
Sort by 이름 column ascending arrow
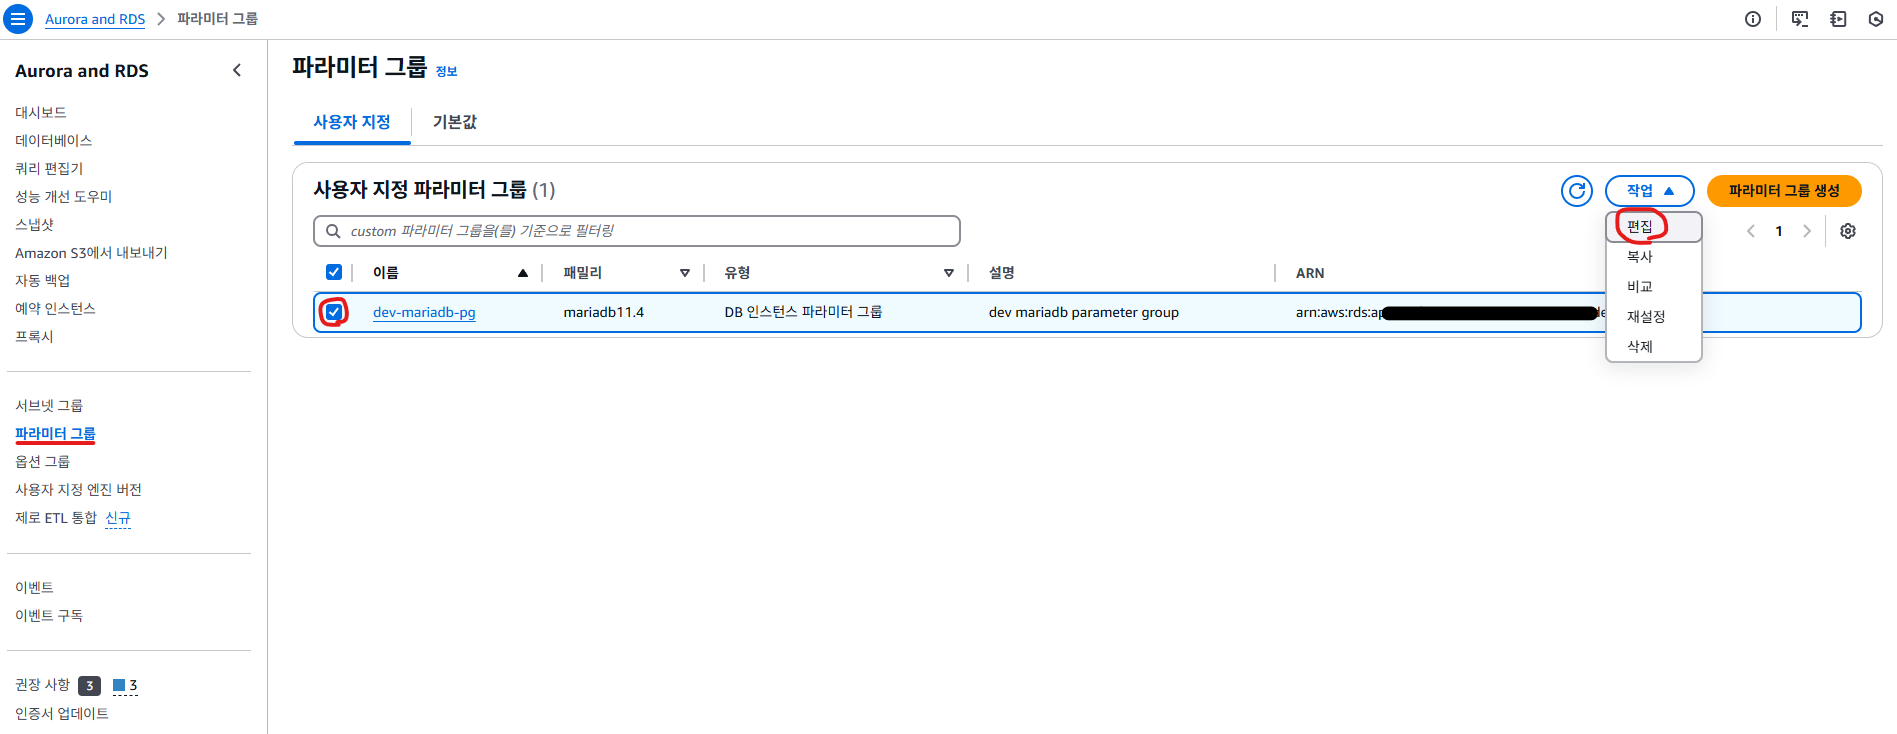[522, 273]
